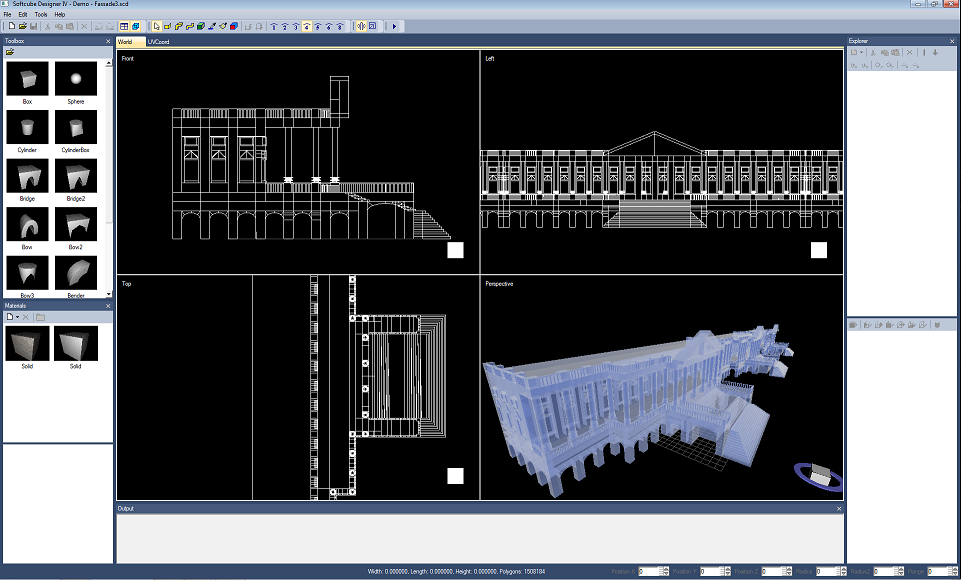Switch to the UVCoord tab
This screenshot has height=580, width=961.
point(158,42)
